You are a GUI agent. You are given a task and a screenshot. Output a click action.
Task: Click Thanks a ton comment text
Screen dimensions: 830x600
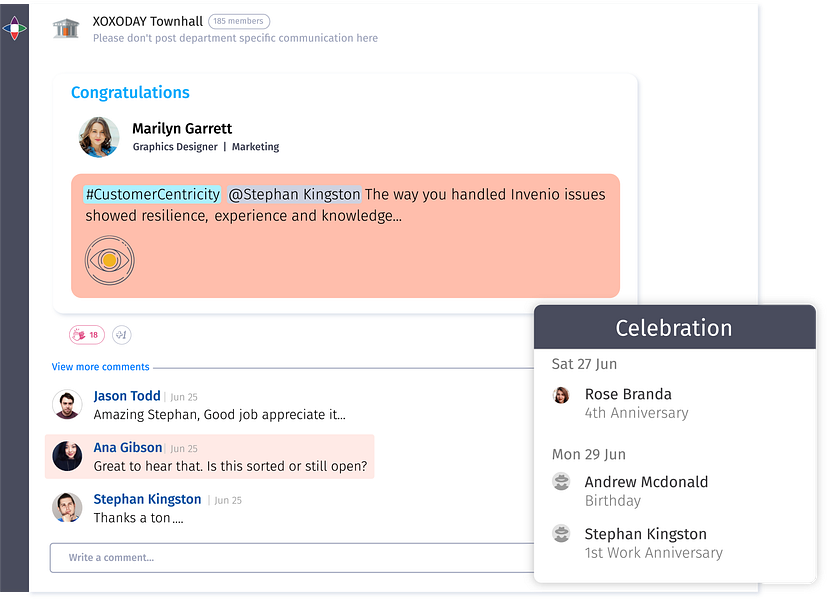point(139,518)
